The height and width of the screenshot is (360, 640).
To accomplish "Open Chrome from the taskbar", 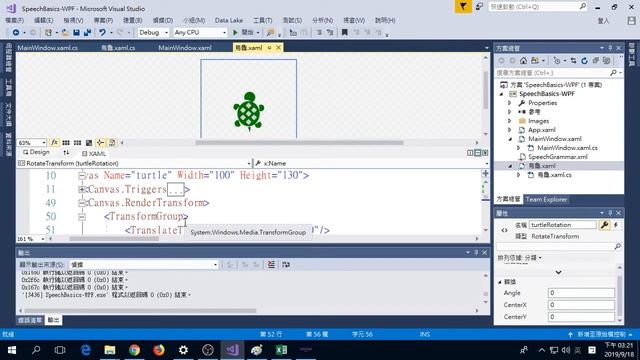I will 134,350.
